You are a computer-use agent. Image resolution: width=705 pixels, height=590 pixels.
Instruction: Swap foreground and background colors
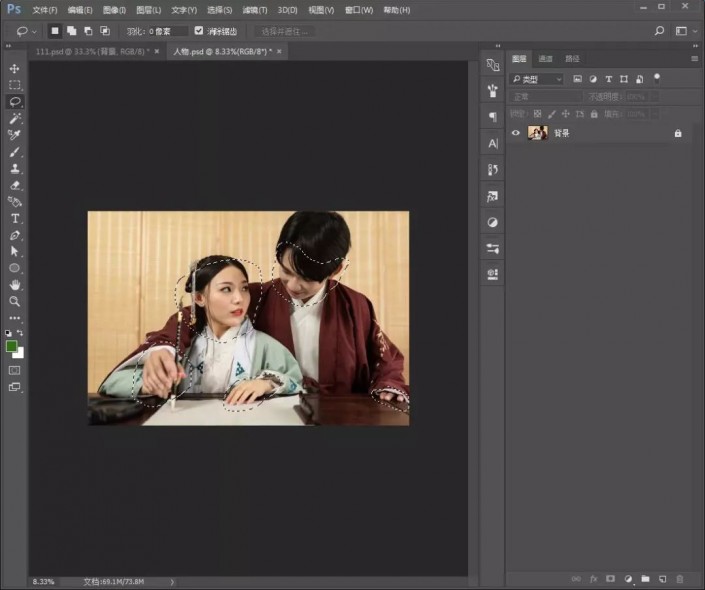click(20, 333)
